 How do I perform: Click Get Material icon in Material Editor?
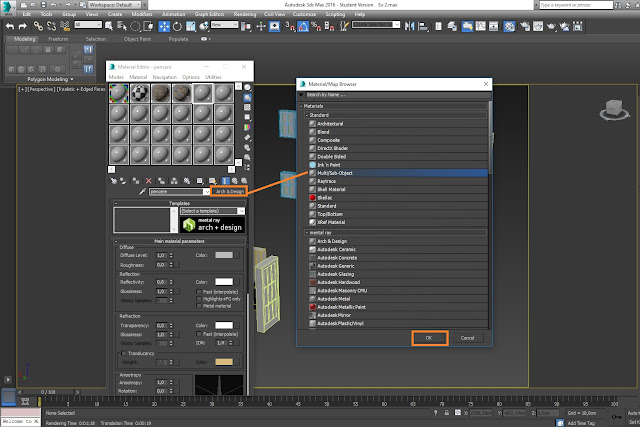[113, 180]
